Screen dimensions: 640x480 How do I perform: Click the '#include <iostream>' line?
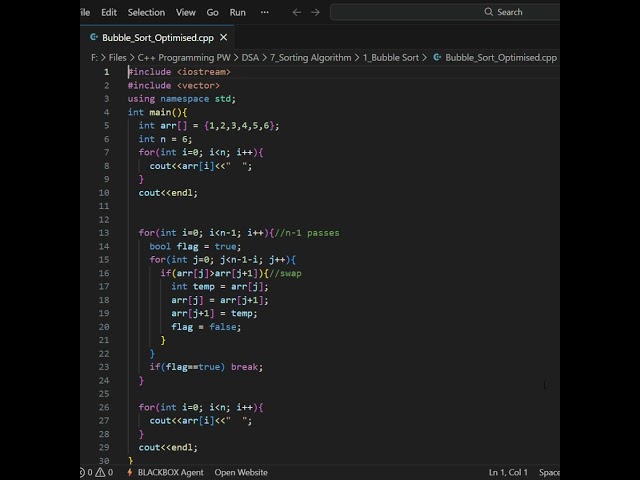(x=179, y=72)
